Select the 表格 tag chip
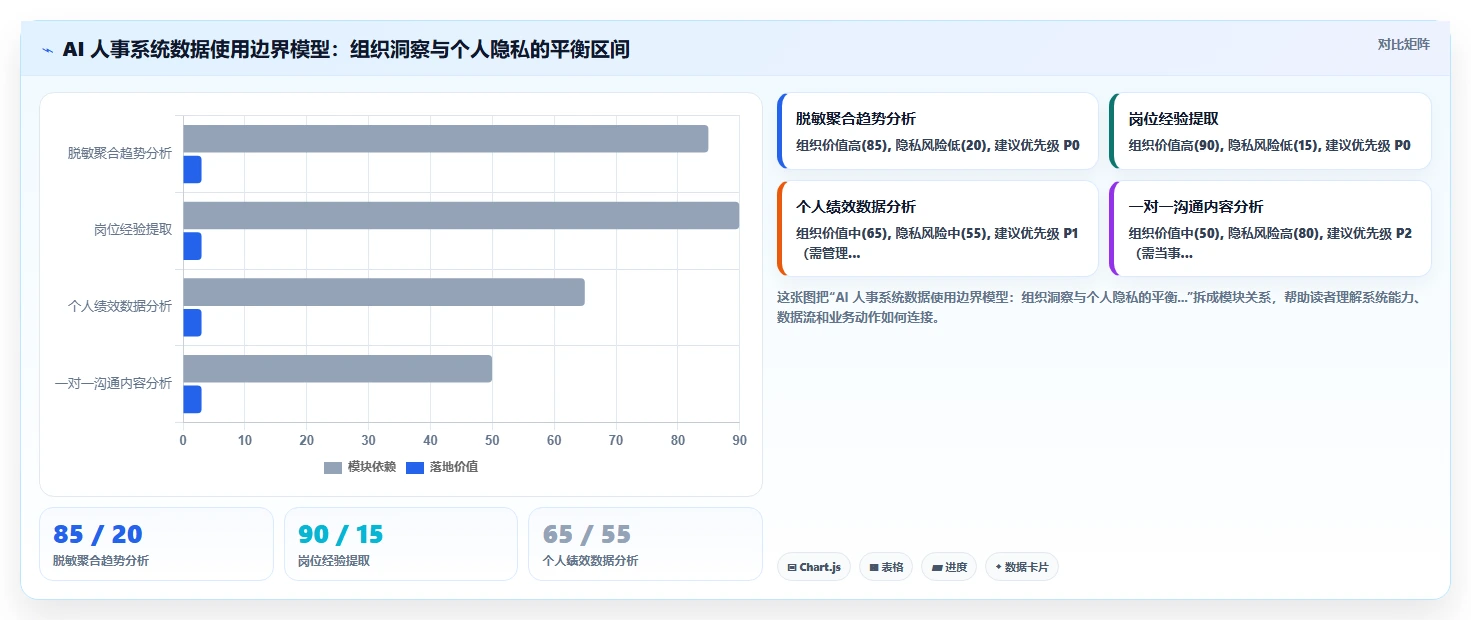Image resolution: width=1471 pixels, height=620 pixels. click(886, 567)
